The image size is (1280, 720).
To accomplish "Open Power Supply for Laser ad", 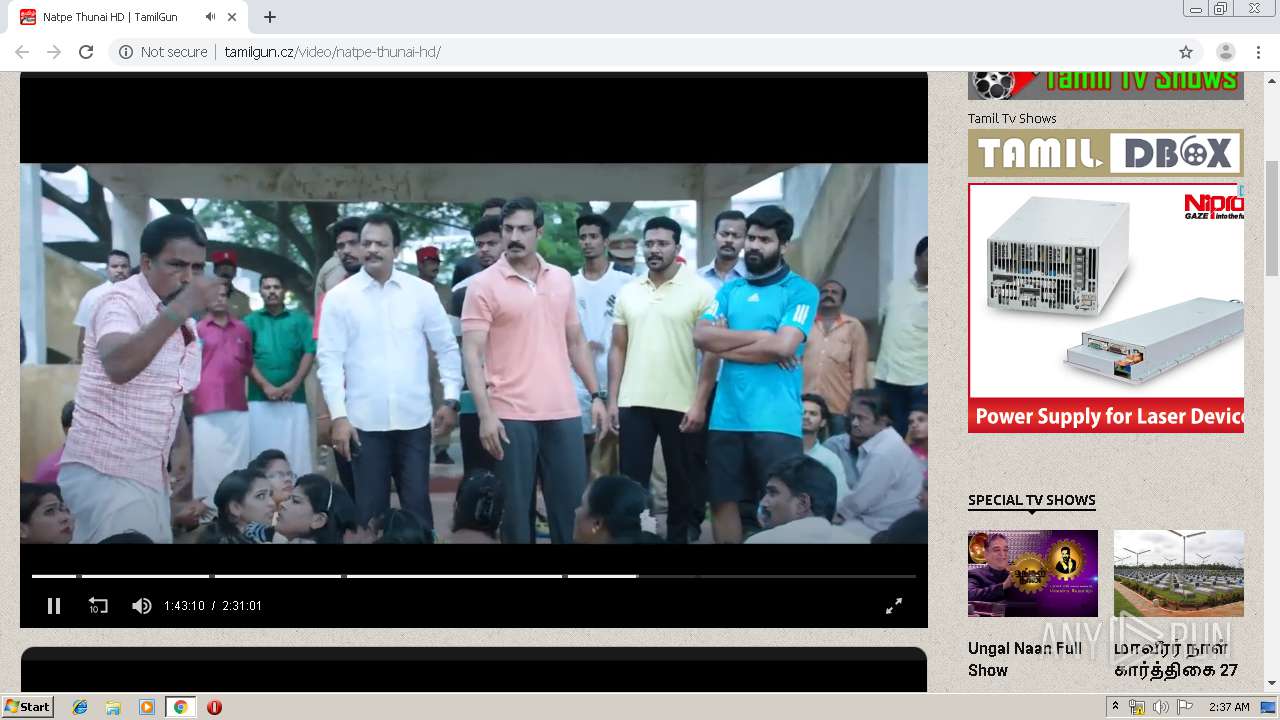I will pos(1105,308).
